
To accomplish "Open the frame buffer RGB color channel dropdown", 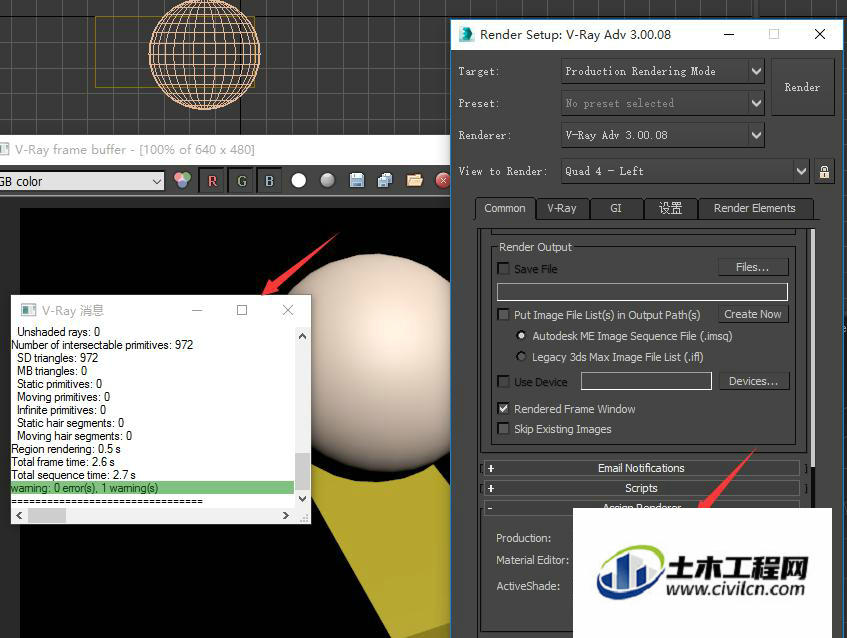I will [x=82, y=182].
